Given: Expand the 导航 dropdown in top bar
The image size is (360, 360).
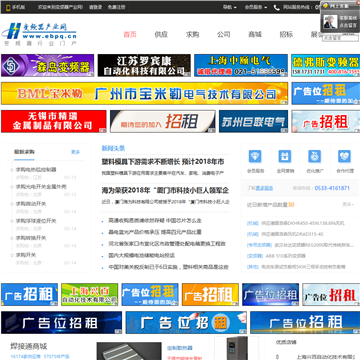Looking at the screenshot, I should coord(229,7).
